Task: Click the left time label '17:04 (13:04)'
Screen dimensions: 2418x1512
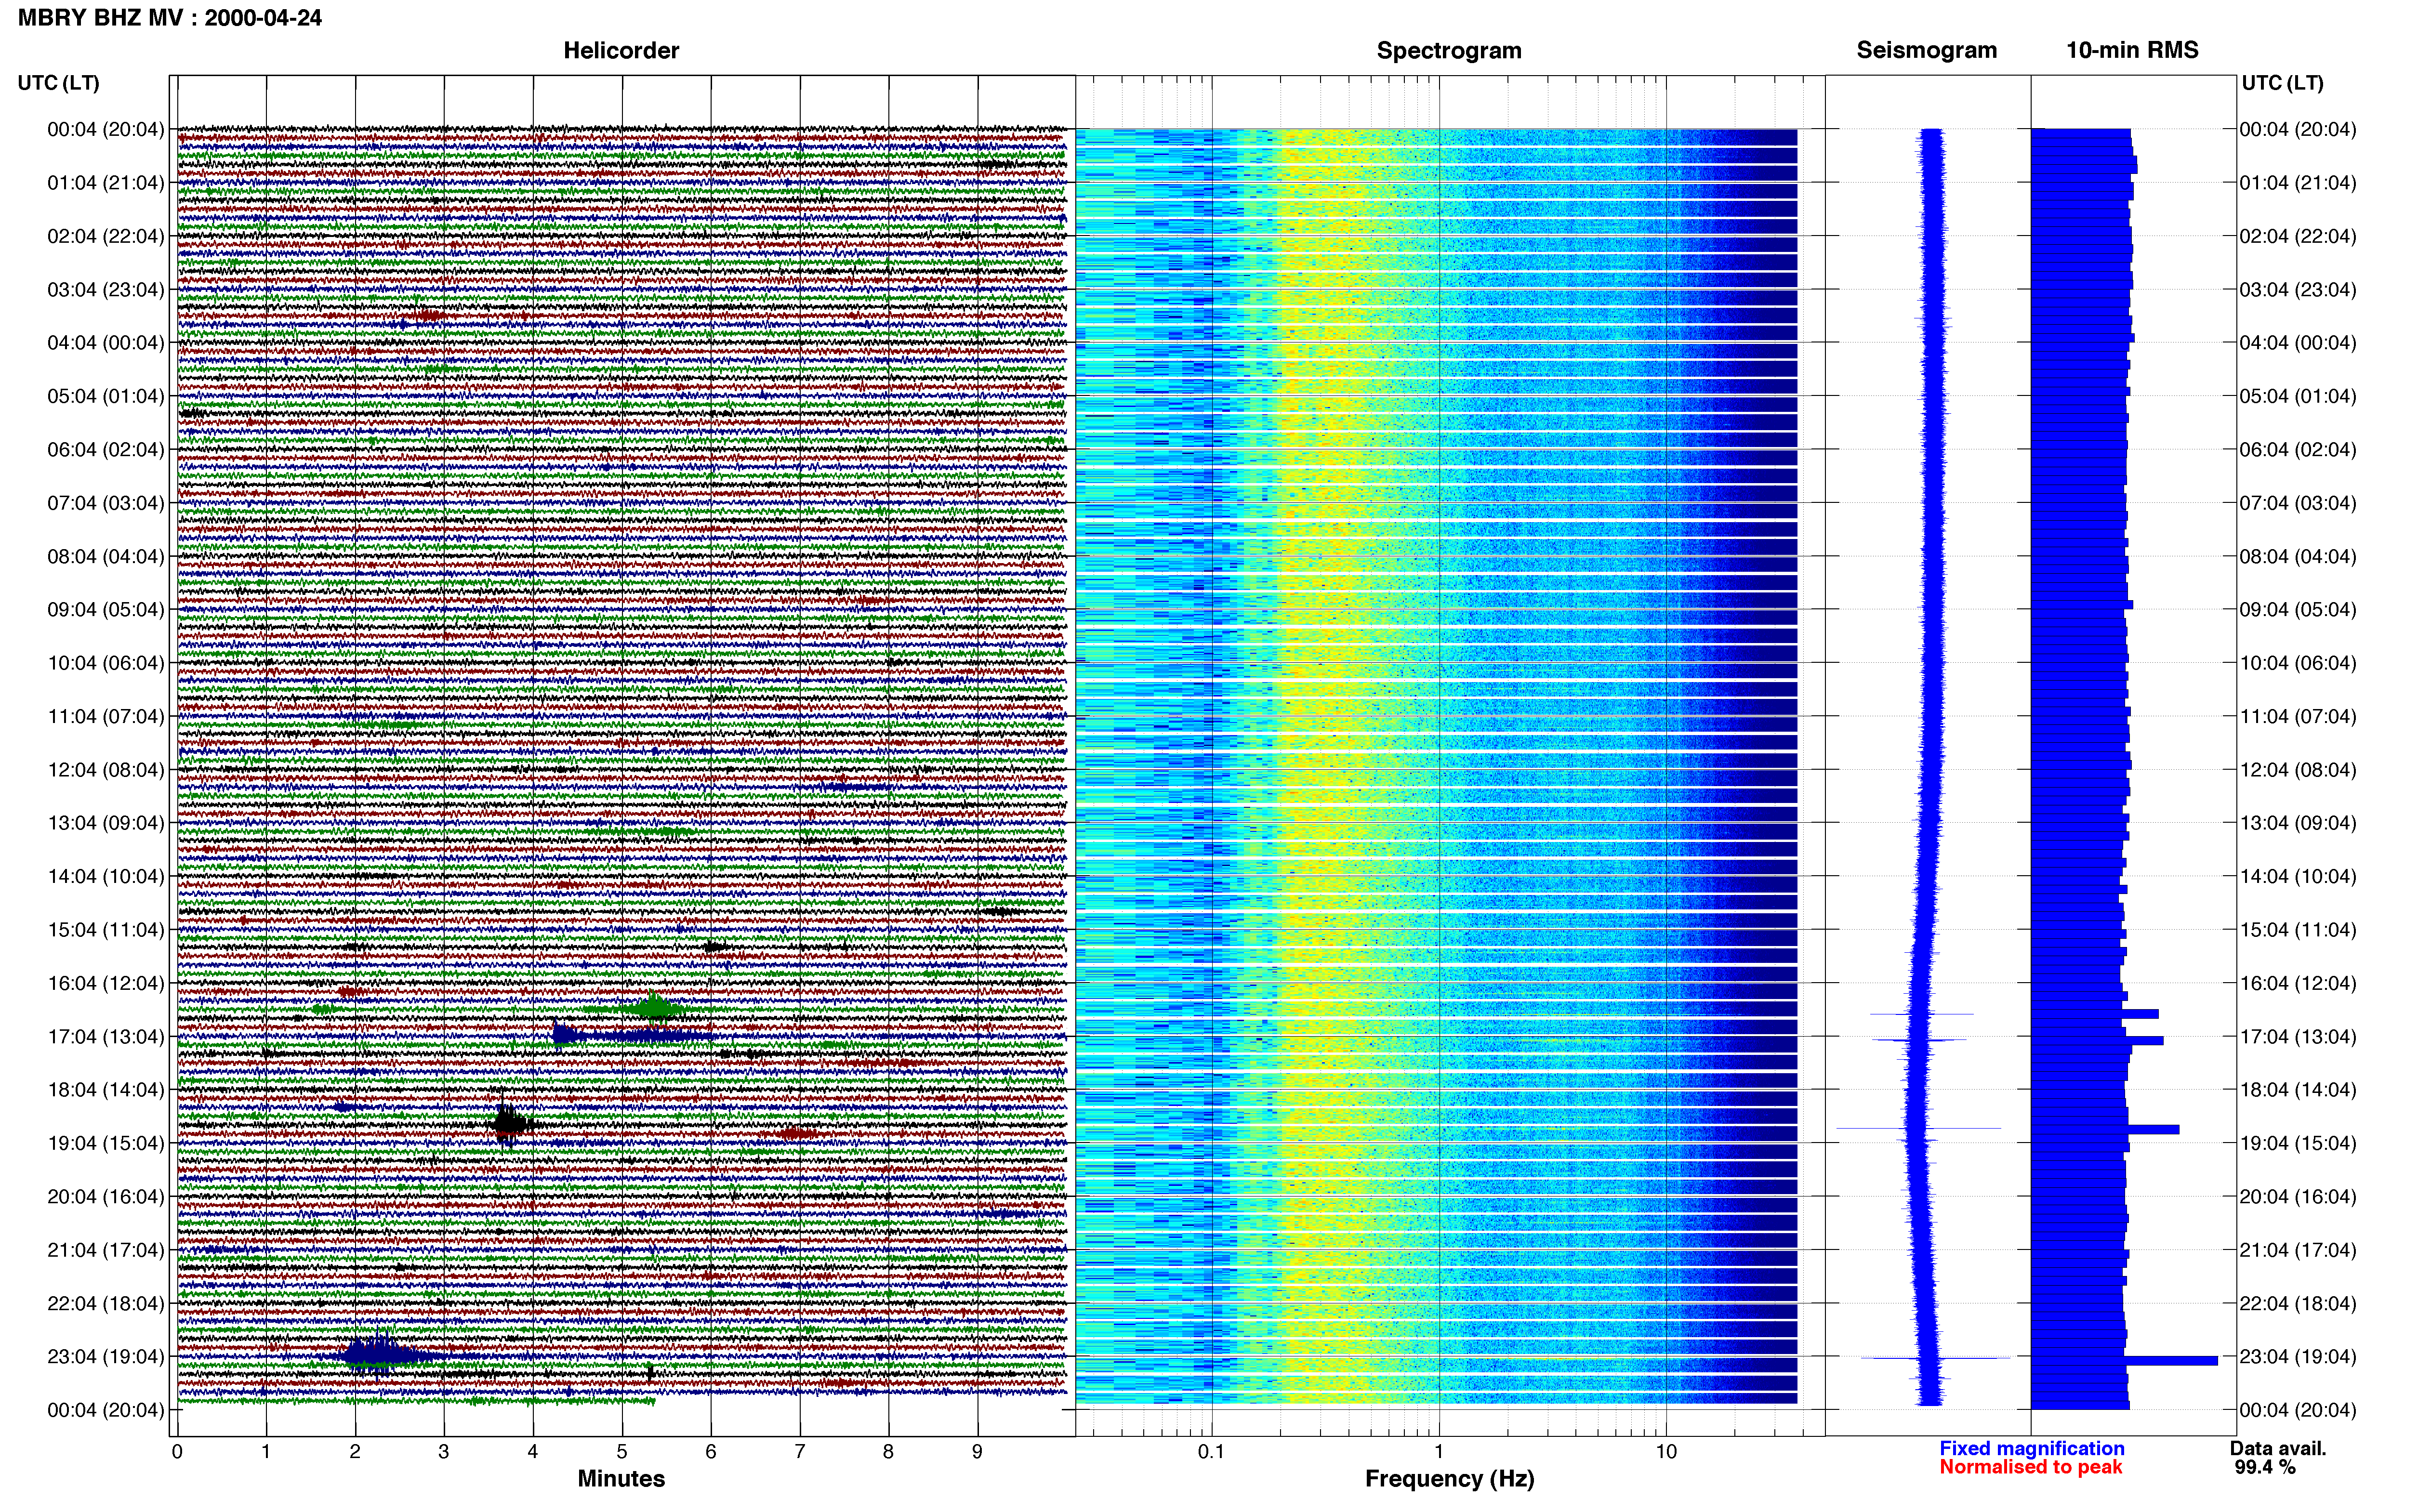Action: tap(105, 1036)
